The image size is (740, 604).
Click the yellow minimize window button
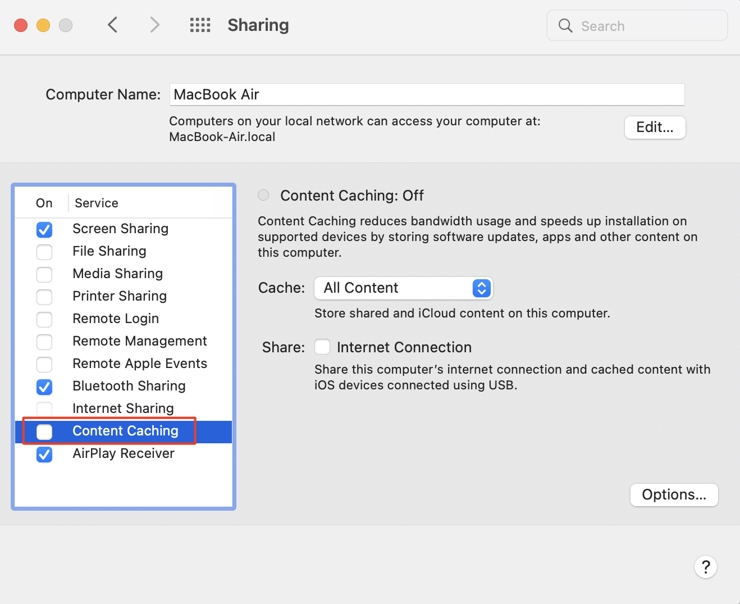[43, 25]
